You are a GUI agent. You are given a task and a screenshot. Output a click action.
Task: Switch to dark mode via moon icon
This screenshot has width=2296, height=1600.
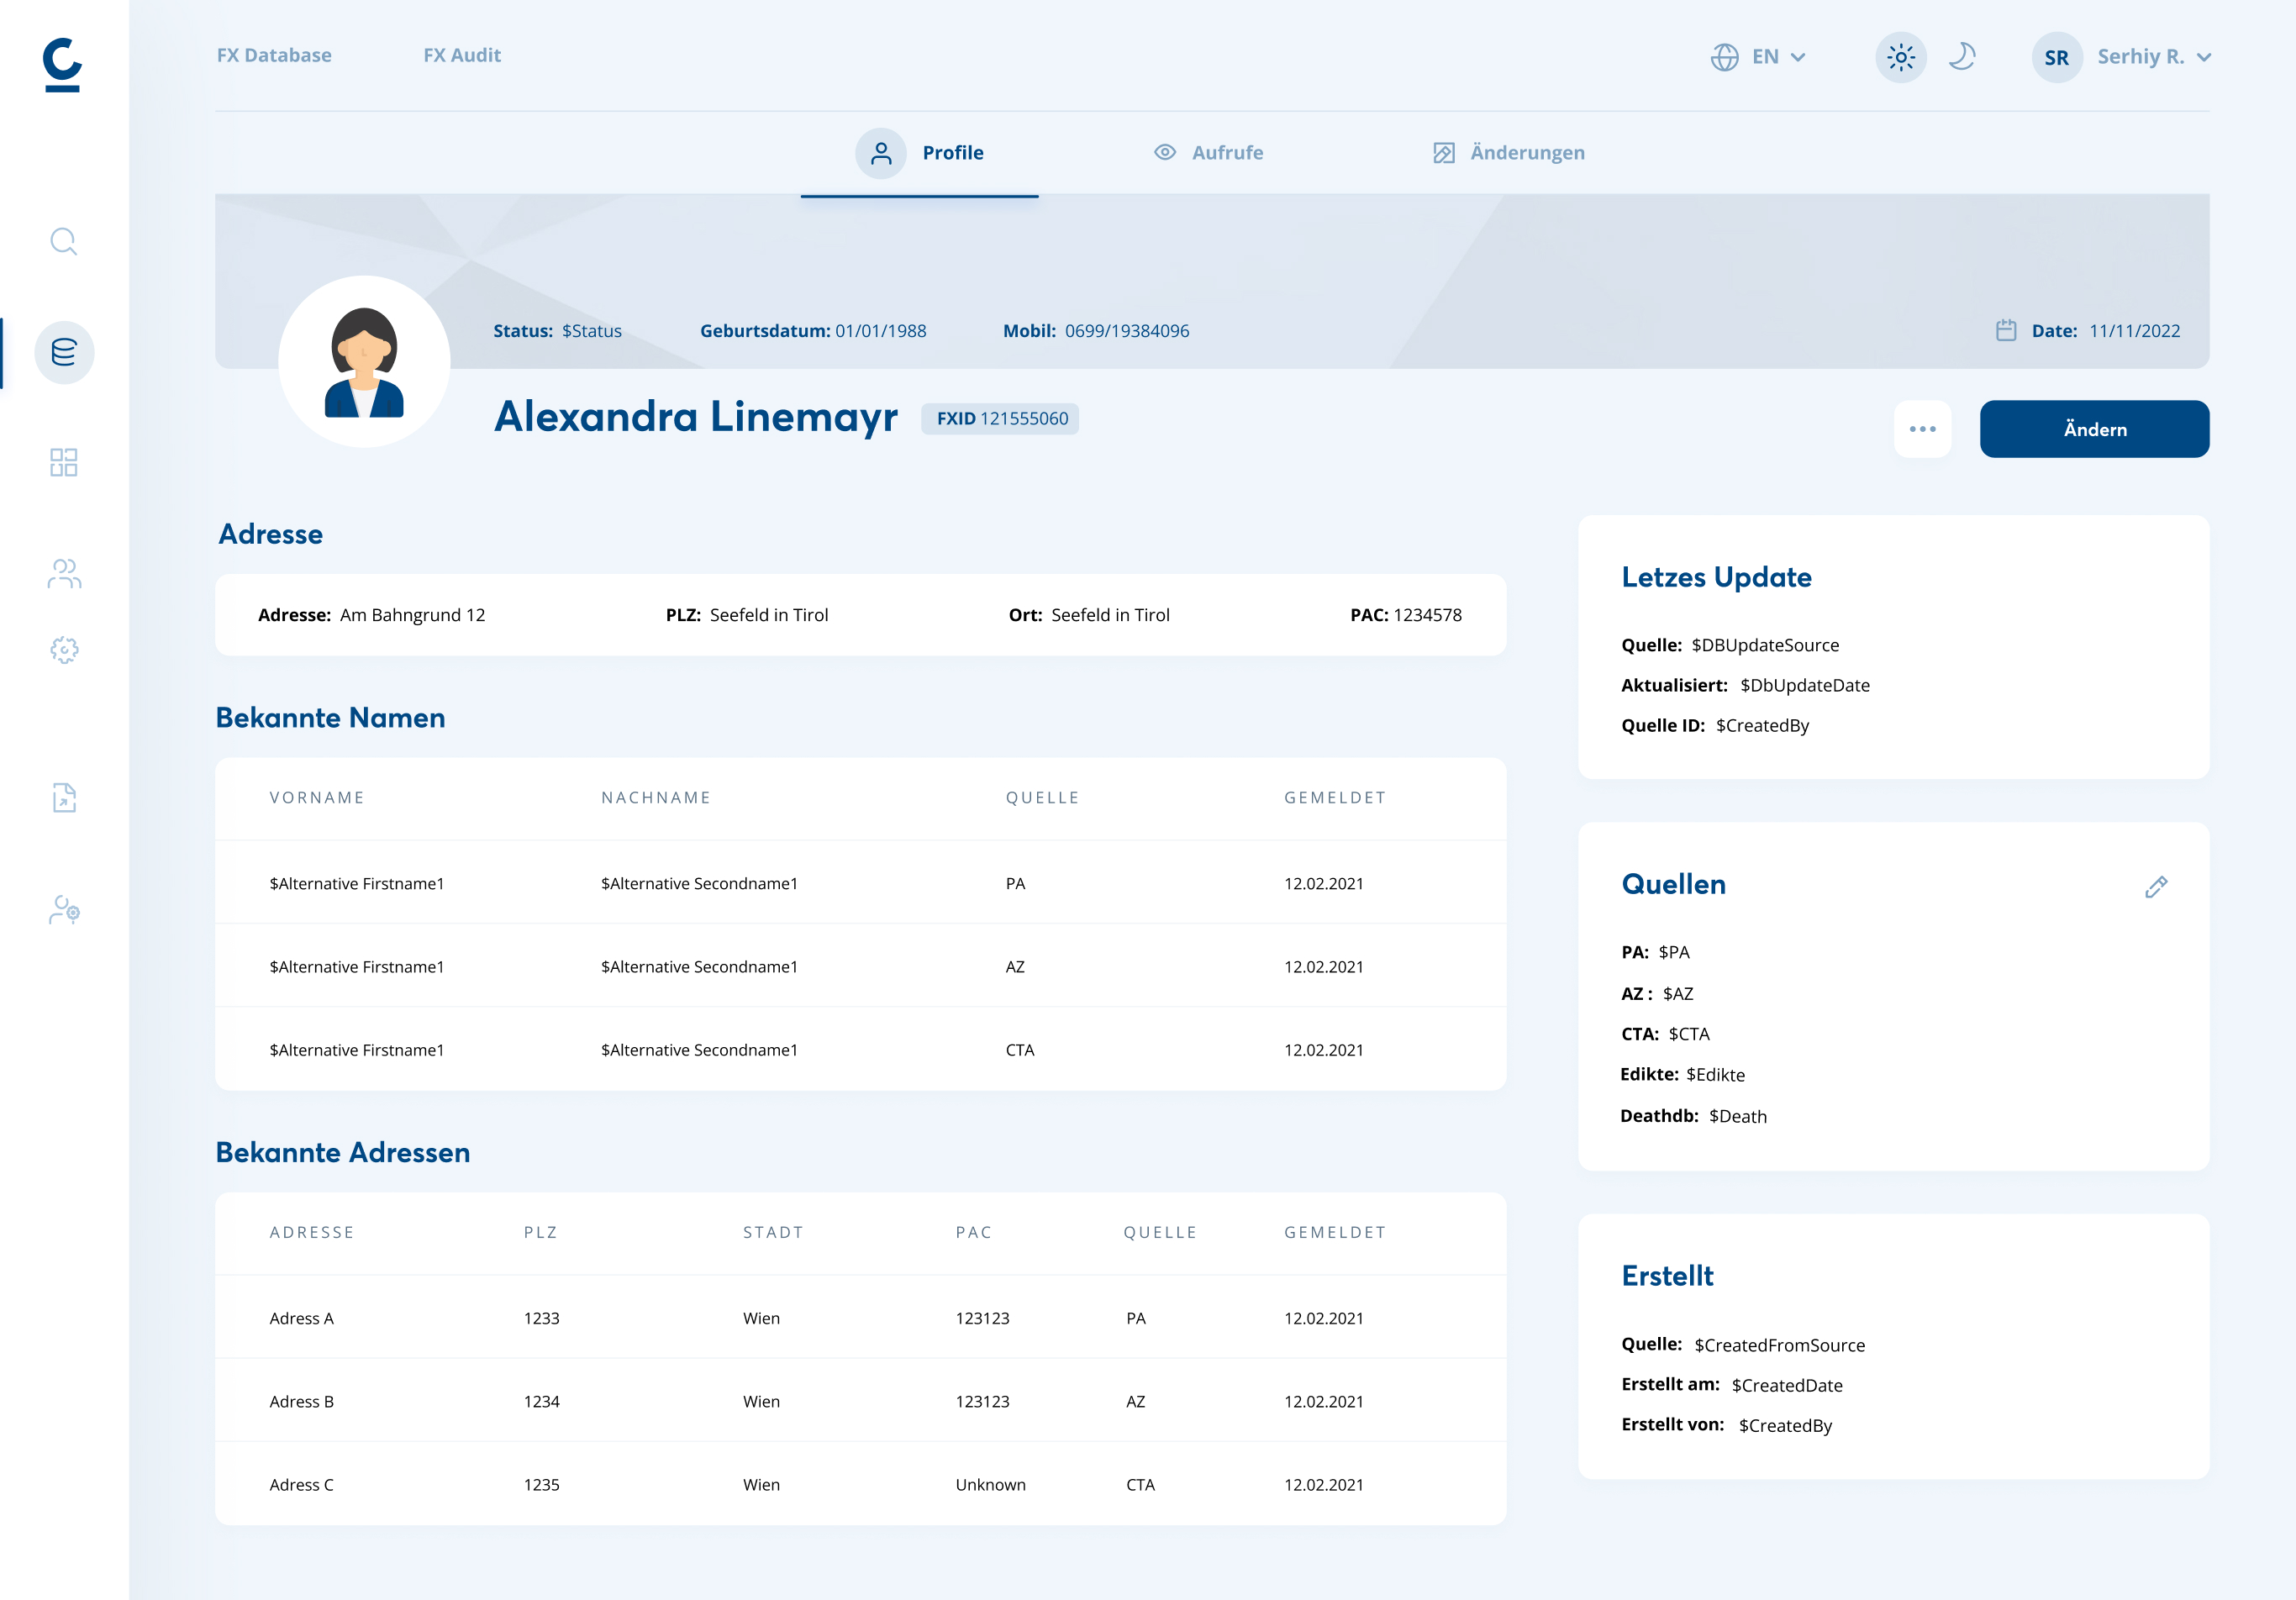pyautogui.click(x=1961, y=57)
